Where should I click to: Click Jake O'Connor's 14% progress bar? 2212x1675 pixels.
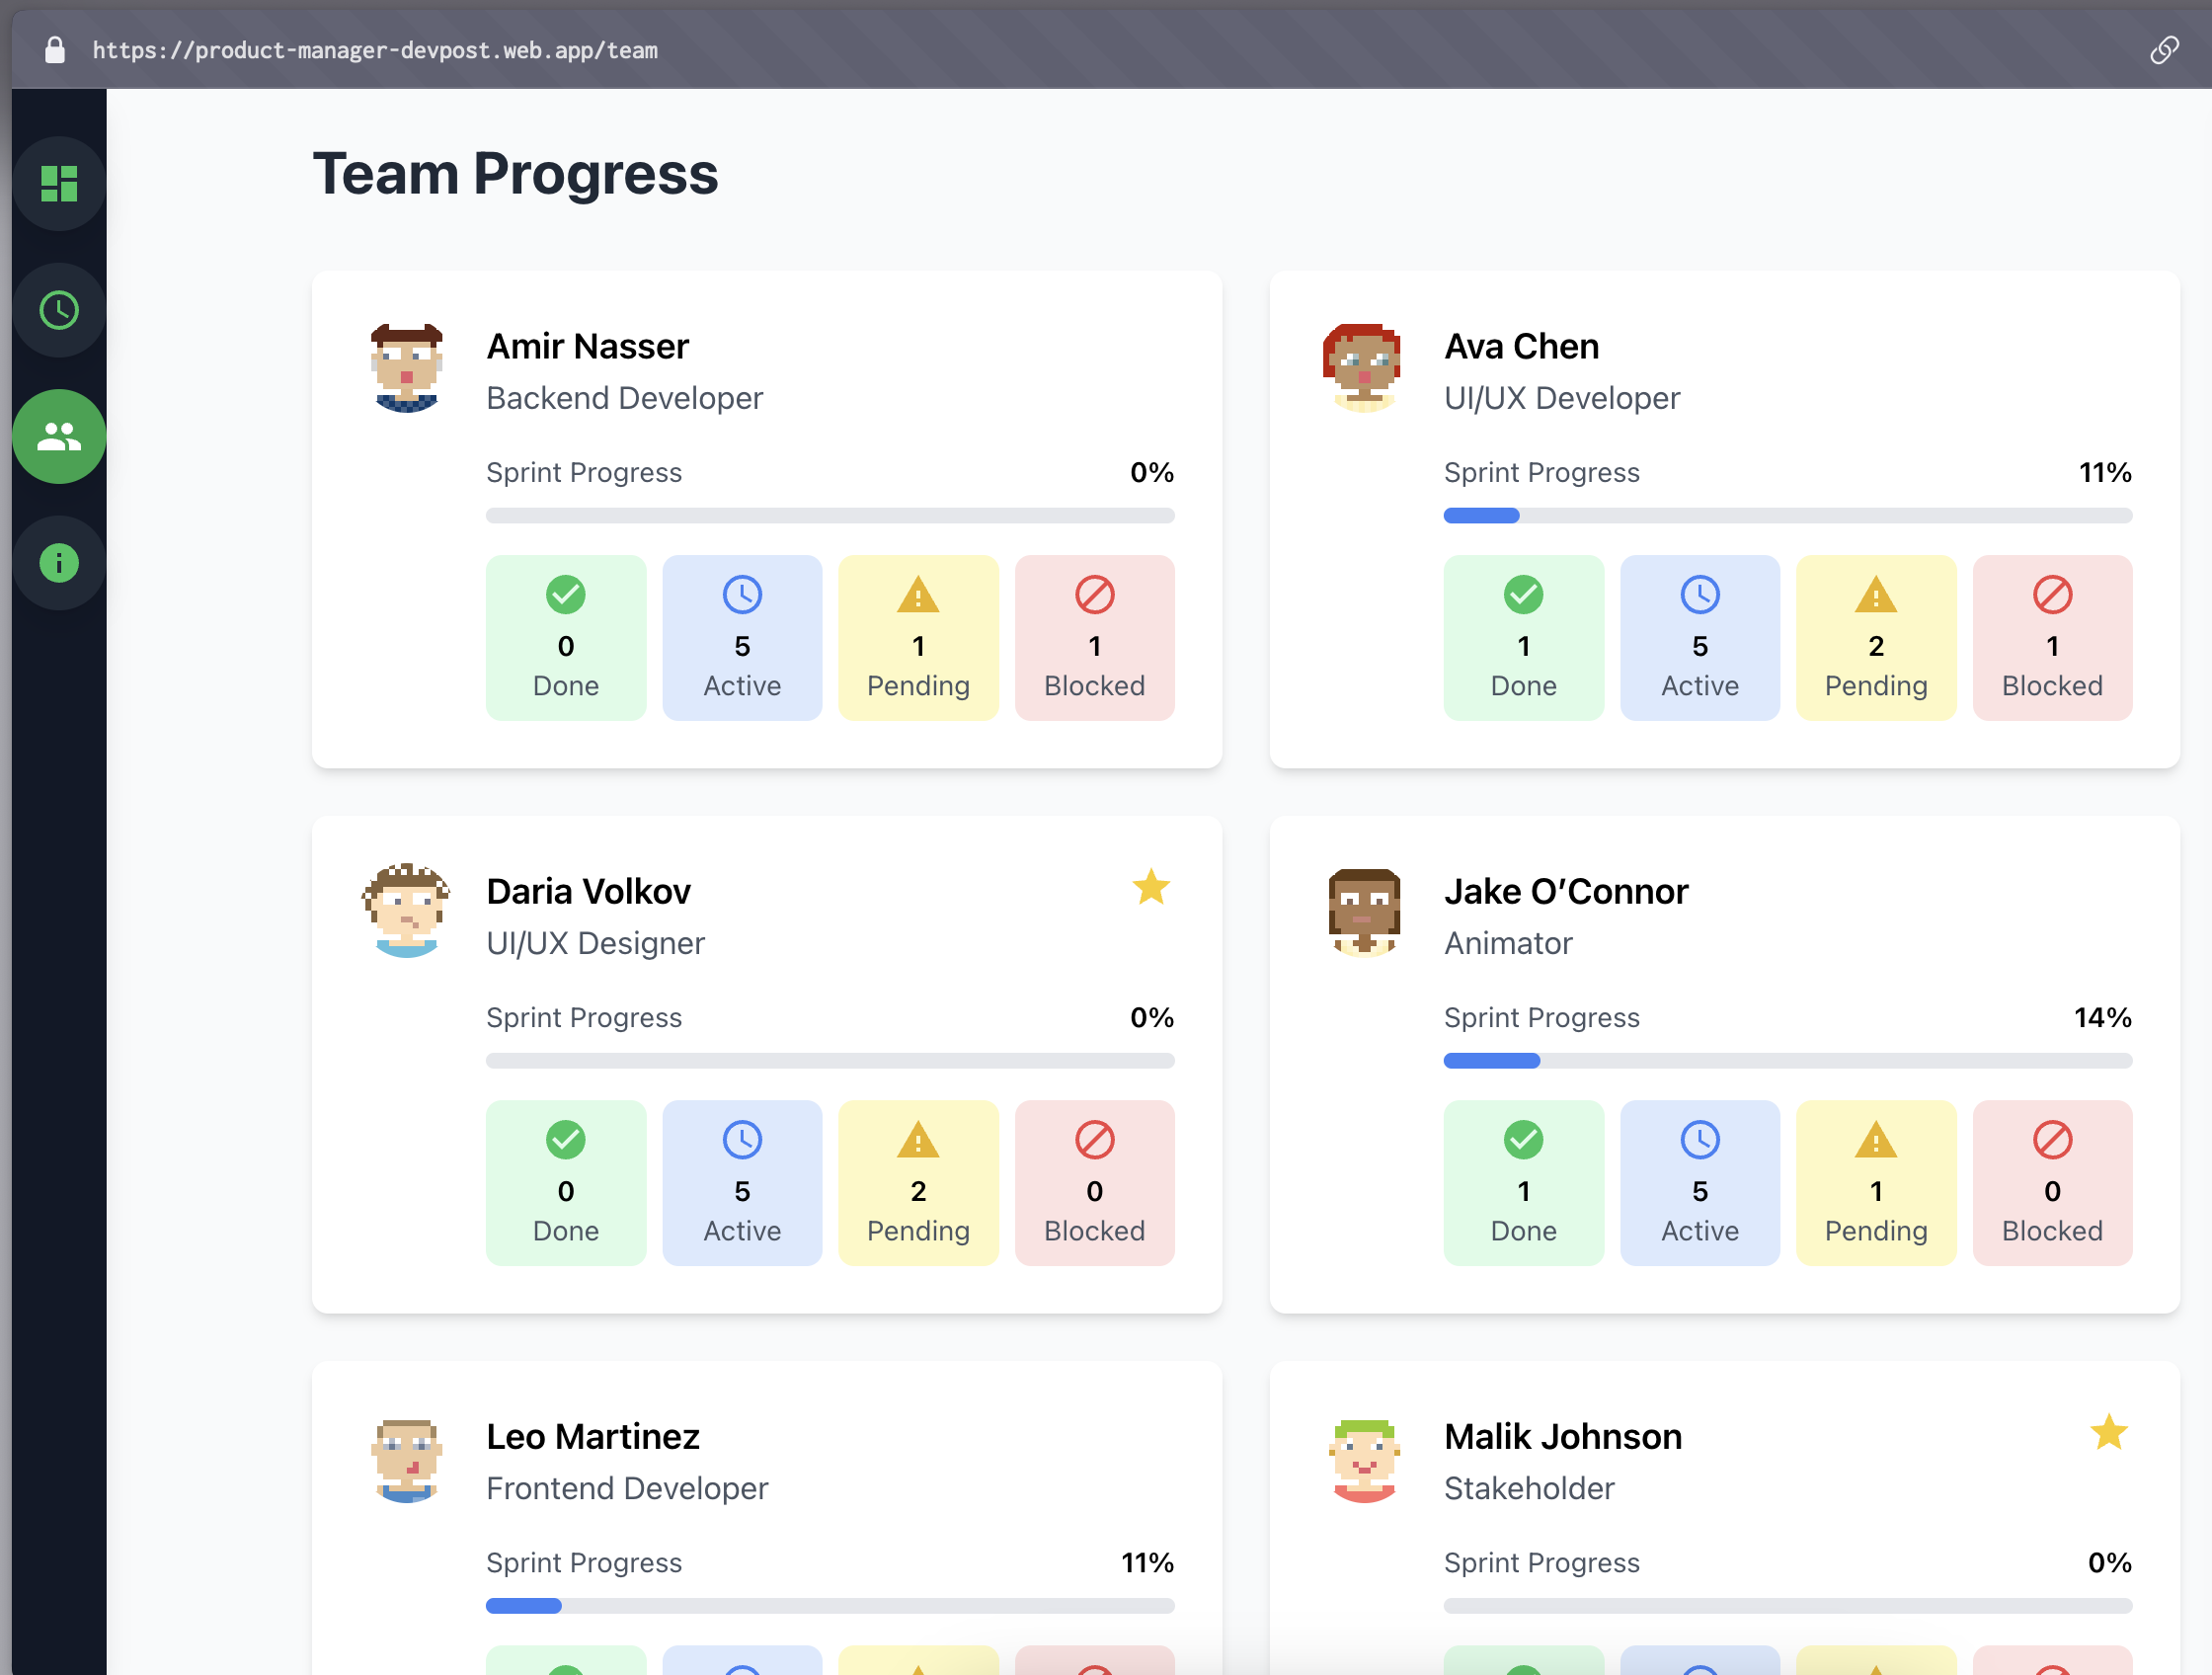[1787, 1061]
